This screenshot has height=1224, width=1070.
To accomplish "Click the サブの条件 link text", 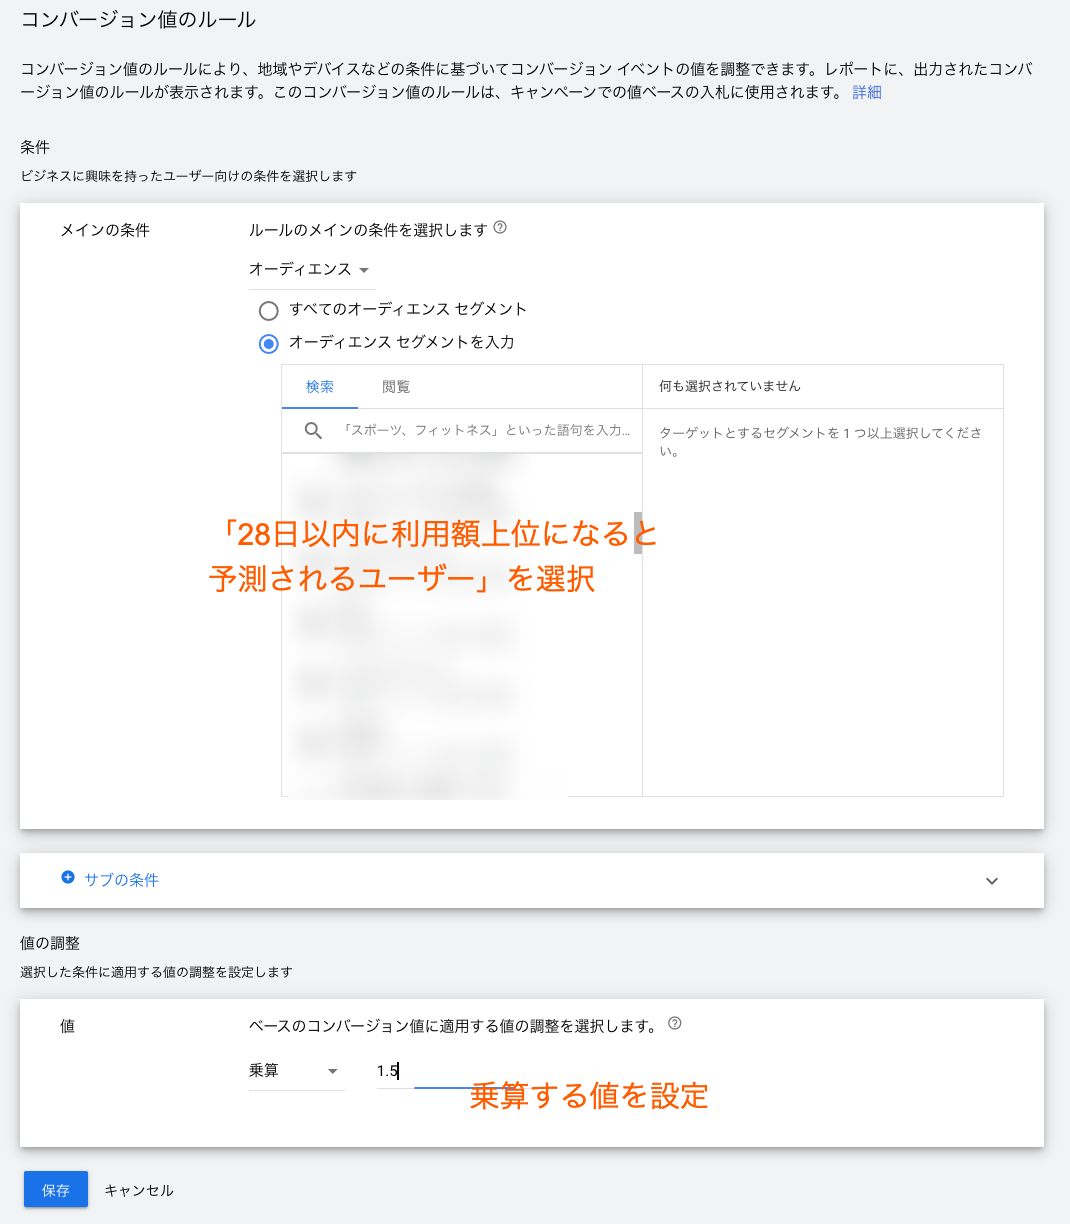I will click(x=121, y=880).
